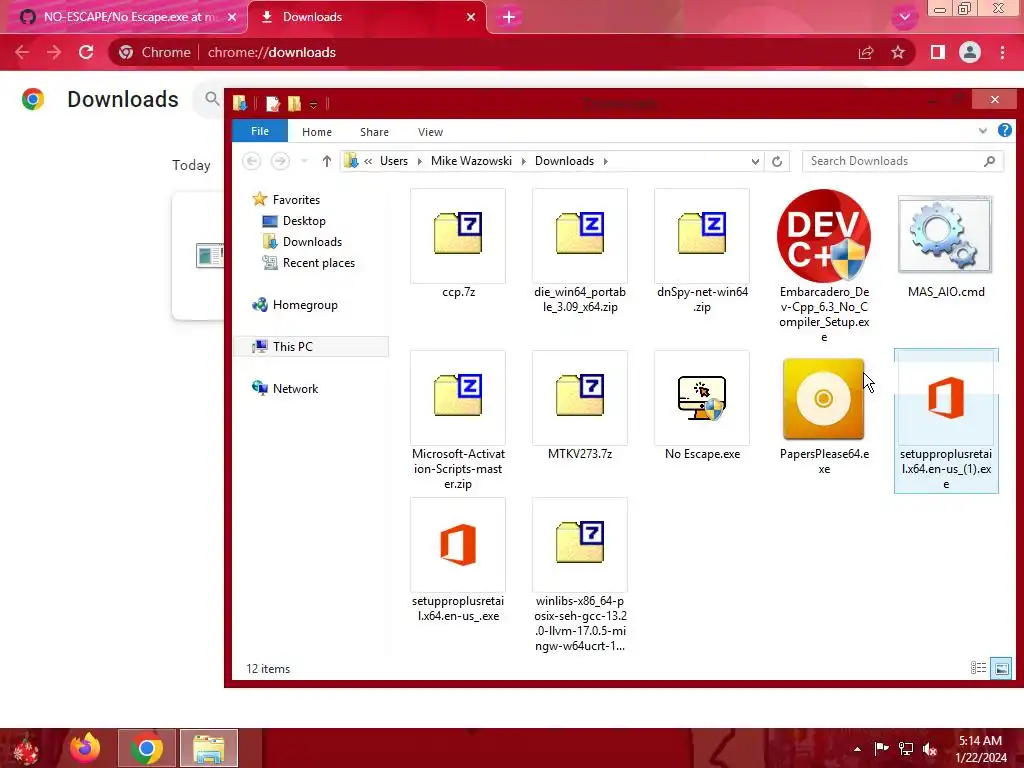1024x768 pixels.
Task: Select Microsoft-Activation-Scripts-master.zip file icon
Action: (x=458, y=396)
